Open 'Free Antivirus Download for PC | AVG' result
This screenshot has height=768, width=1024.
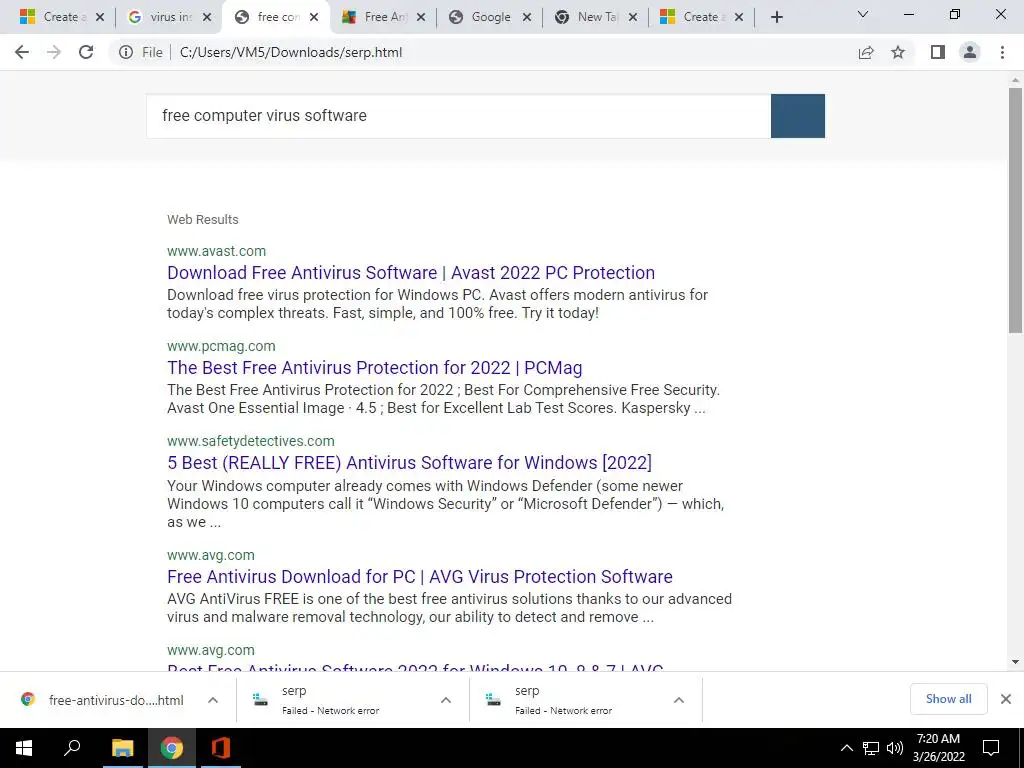click(x=420, y=577)
